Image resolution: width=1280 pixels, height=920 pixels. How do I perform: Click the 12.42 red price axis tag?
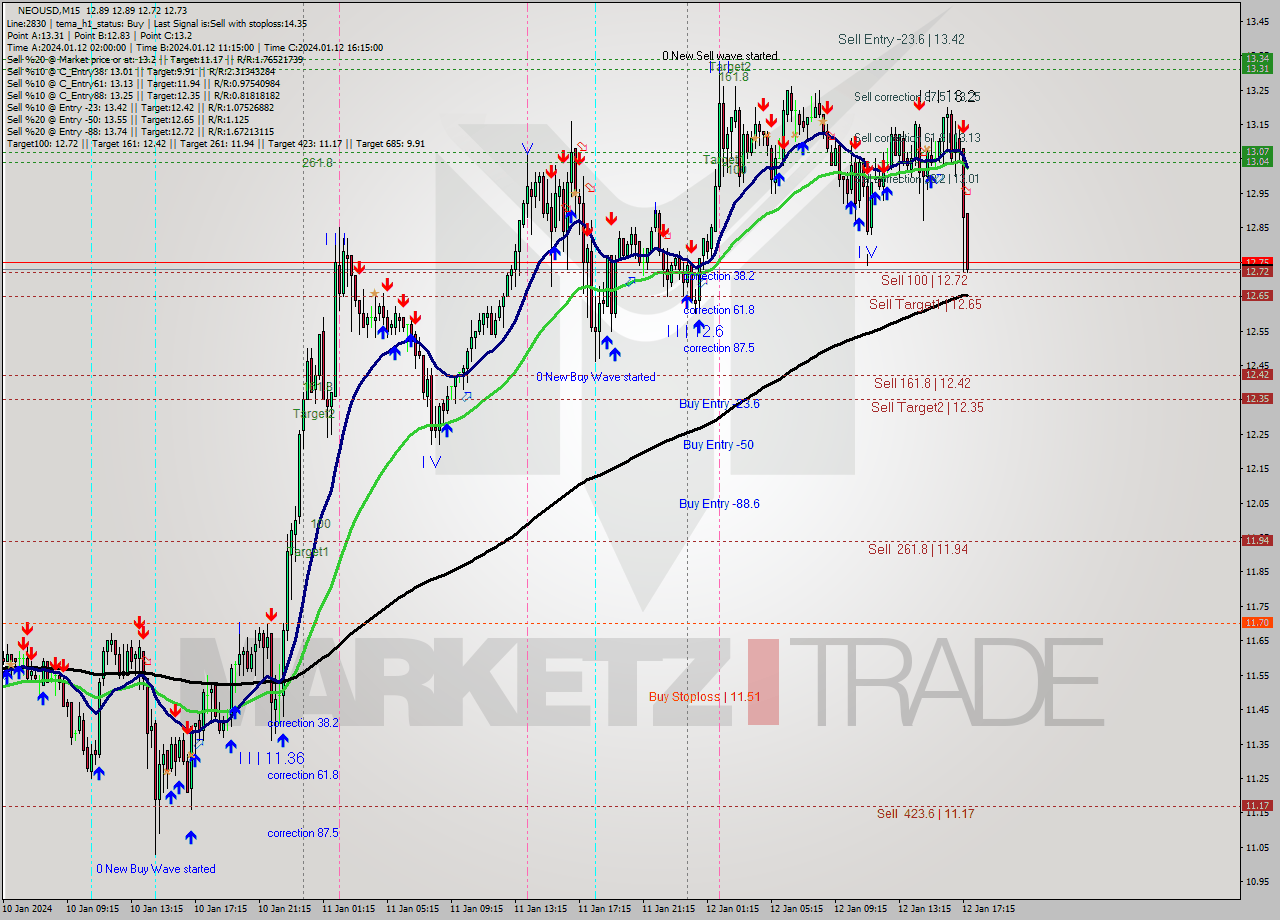coord(1257,374)
